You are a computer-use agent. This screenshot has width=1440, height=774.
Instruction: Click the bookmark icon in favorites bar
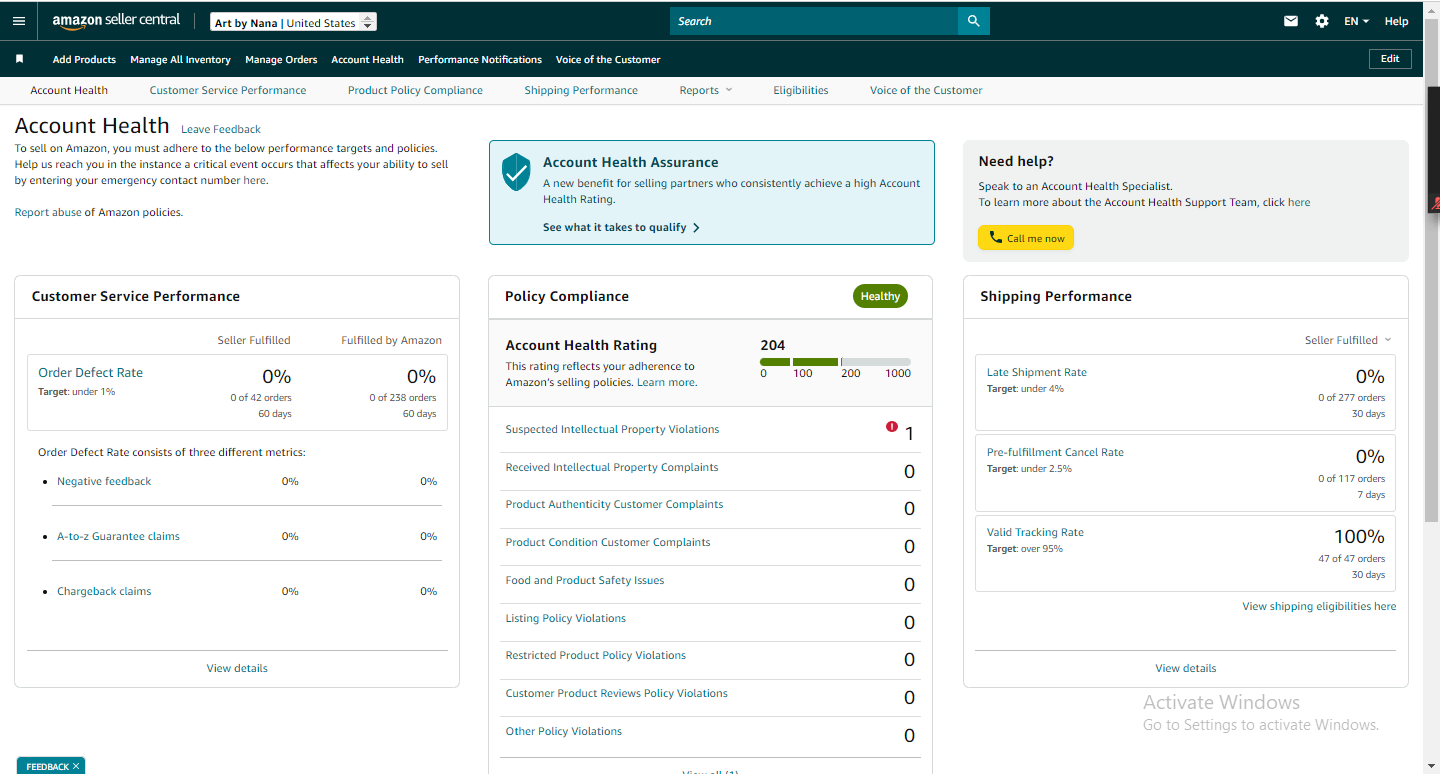(x=19, y=59)
